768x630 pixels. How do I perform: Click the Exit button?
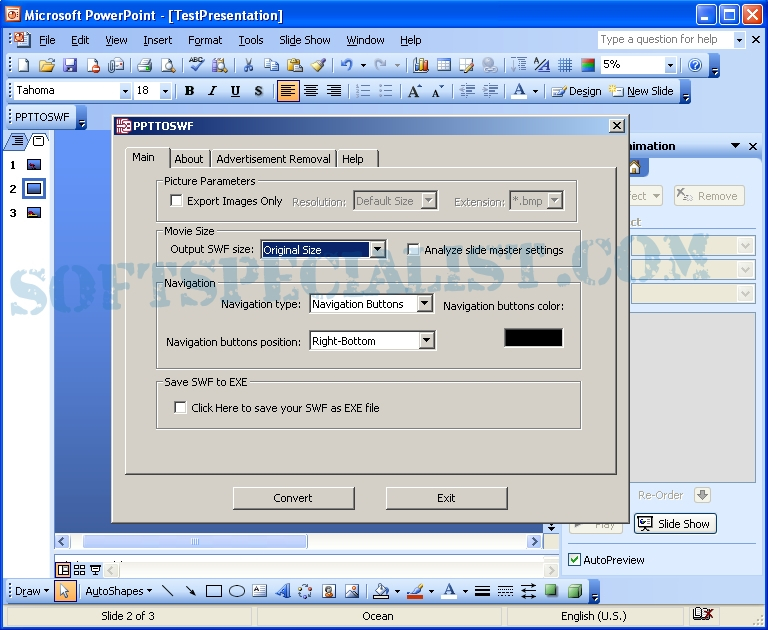point(446,498)
